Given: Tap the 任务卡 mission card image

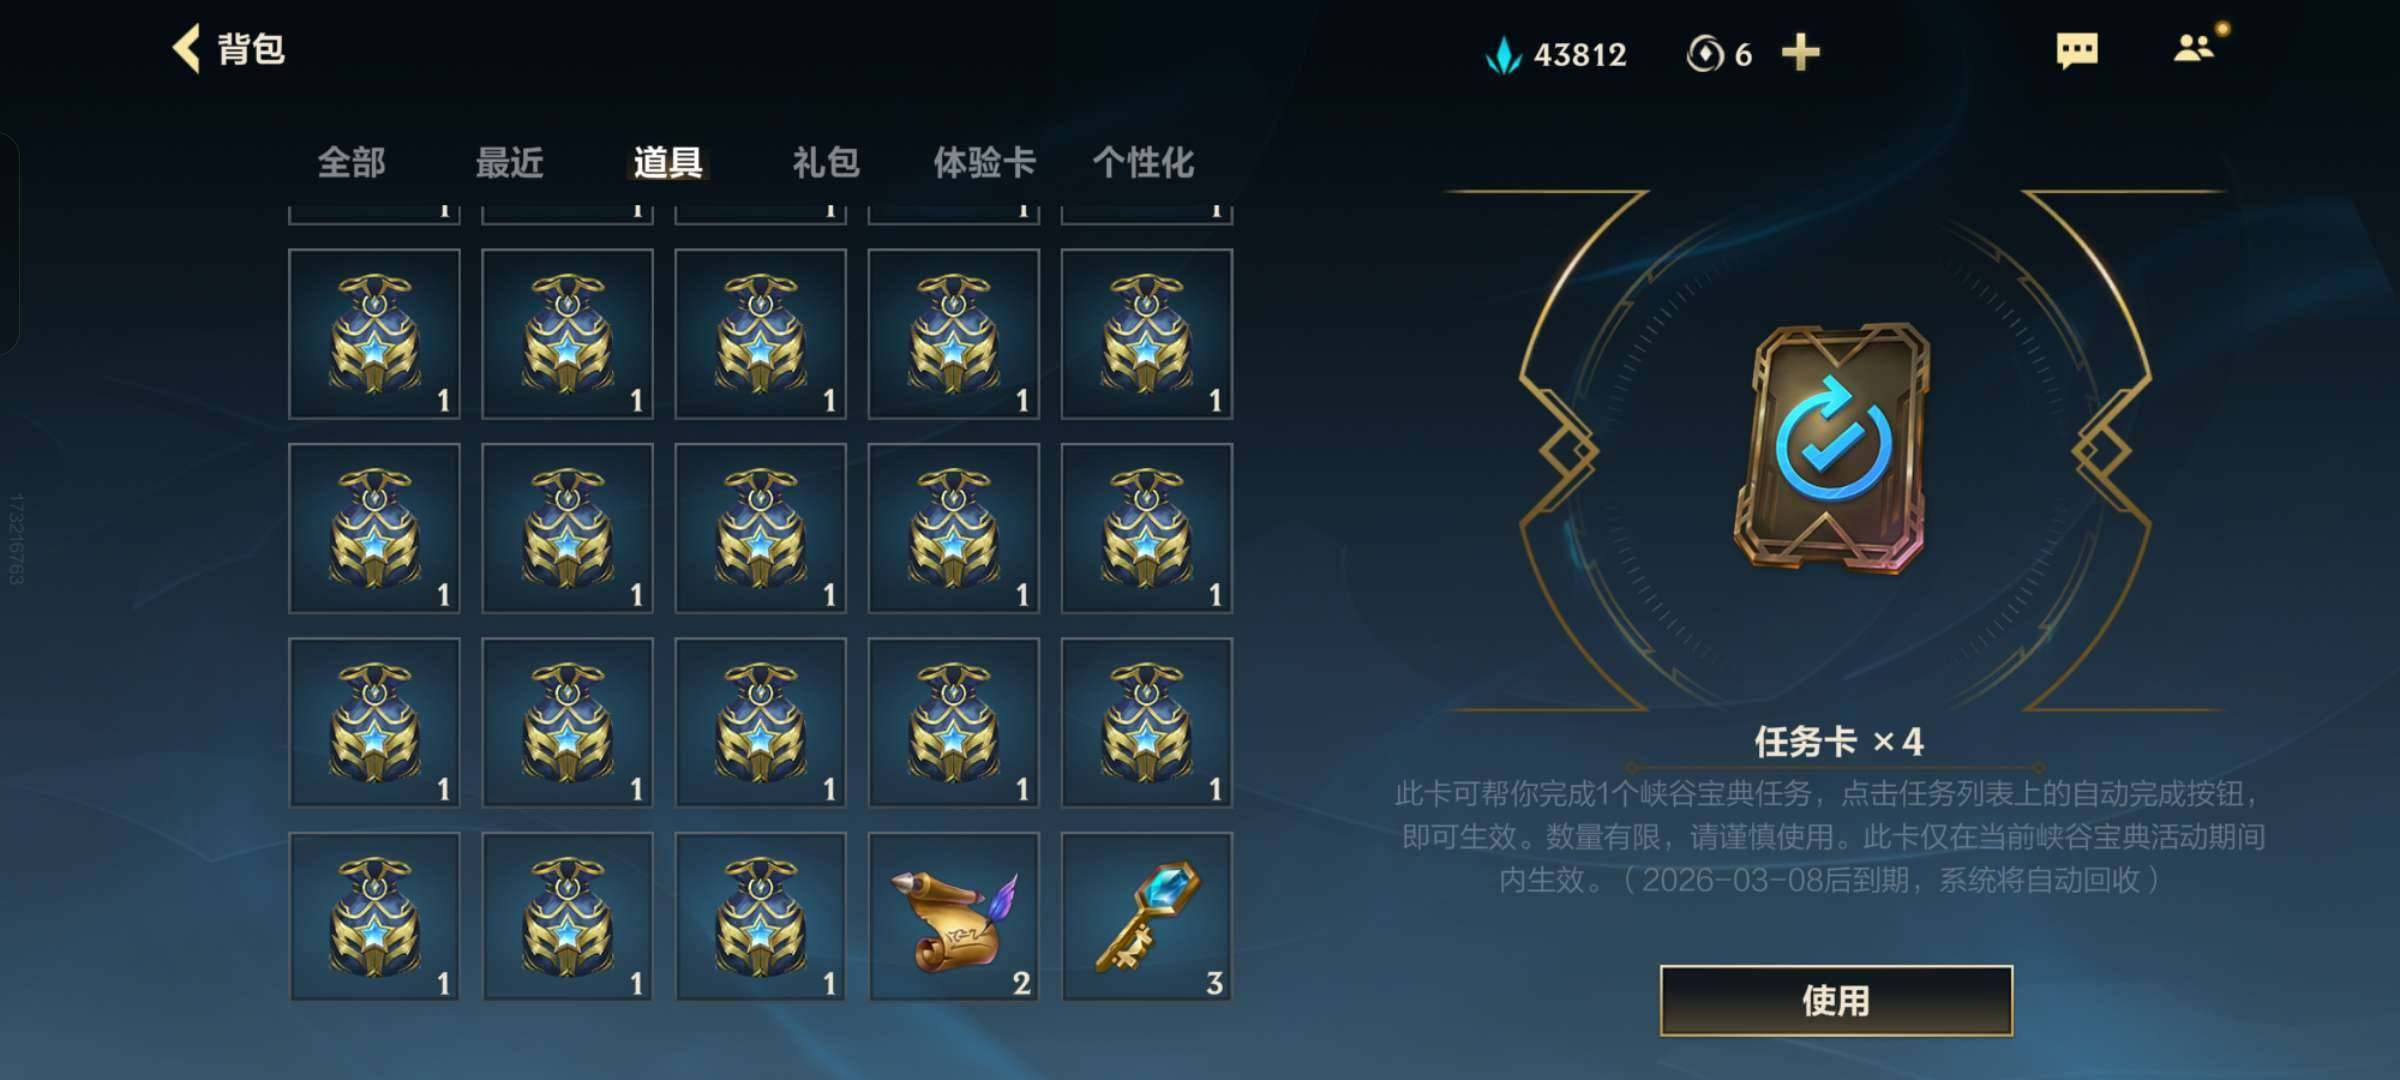Looking at the screenshot, I should coord(1833,449).
